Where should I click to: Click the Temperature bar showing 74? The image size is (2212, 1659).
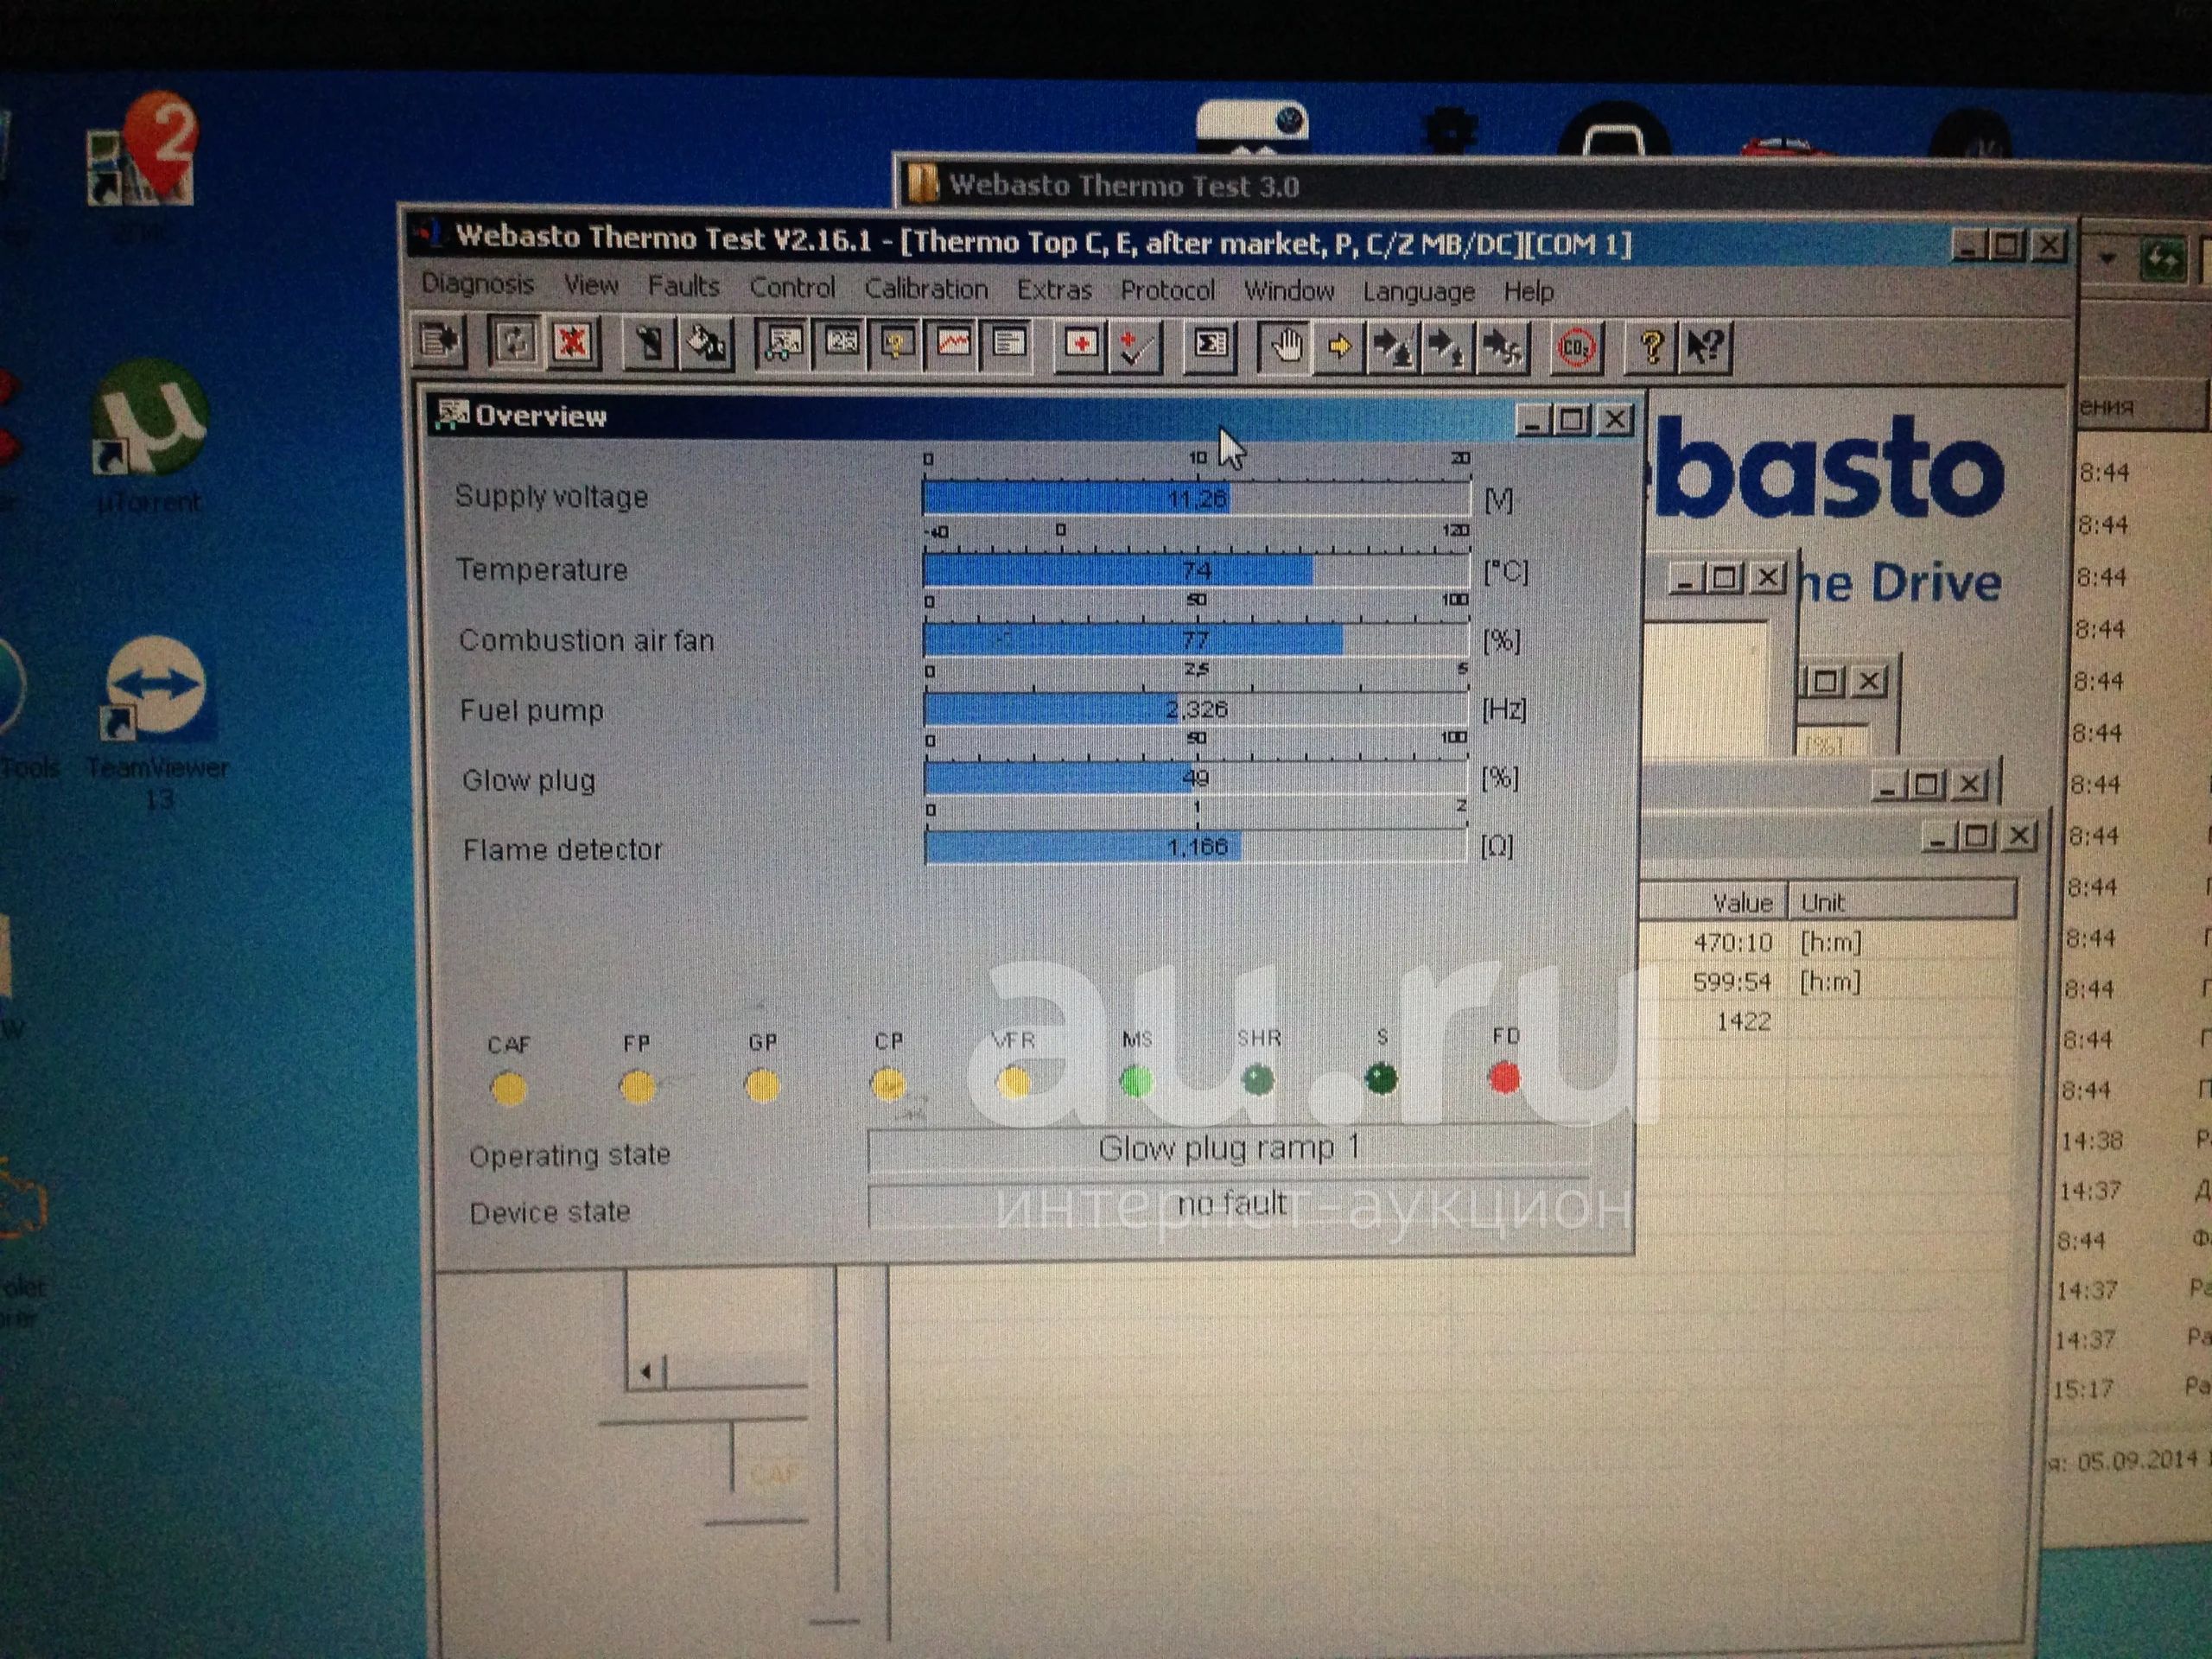1196,570
